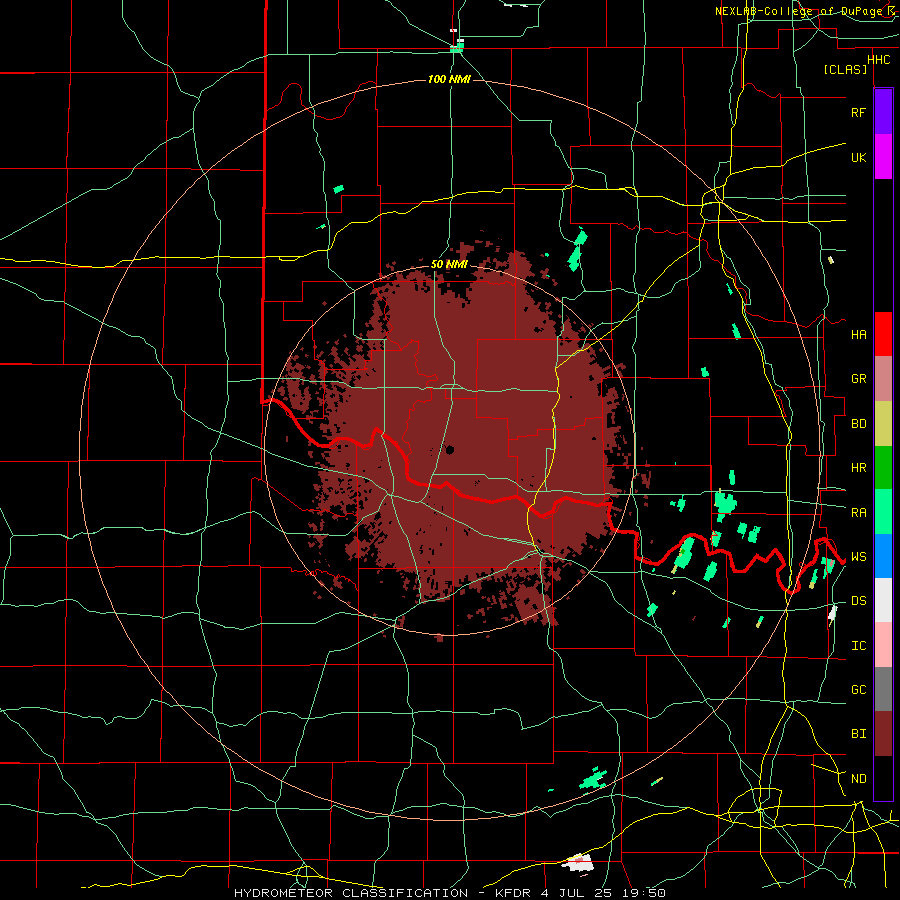Viewport: 900px width, 900px height.
Task: Click the DS legend label
Action: tap(858, 601)
